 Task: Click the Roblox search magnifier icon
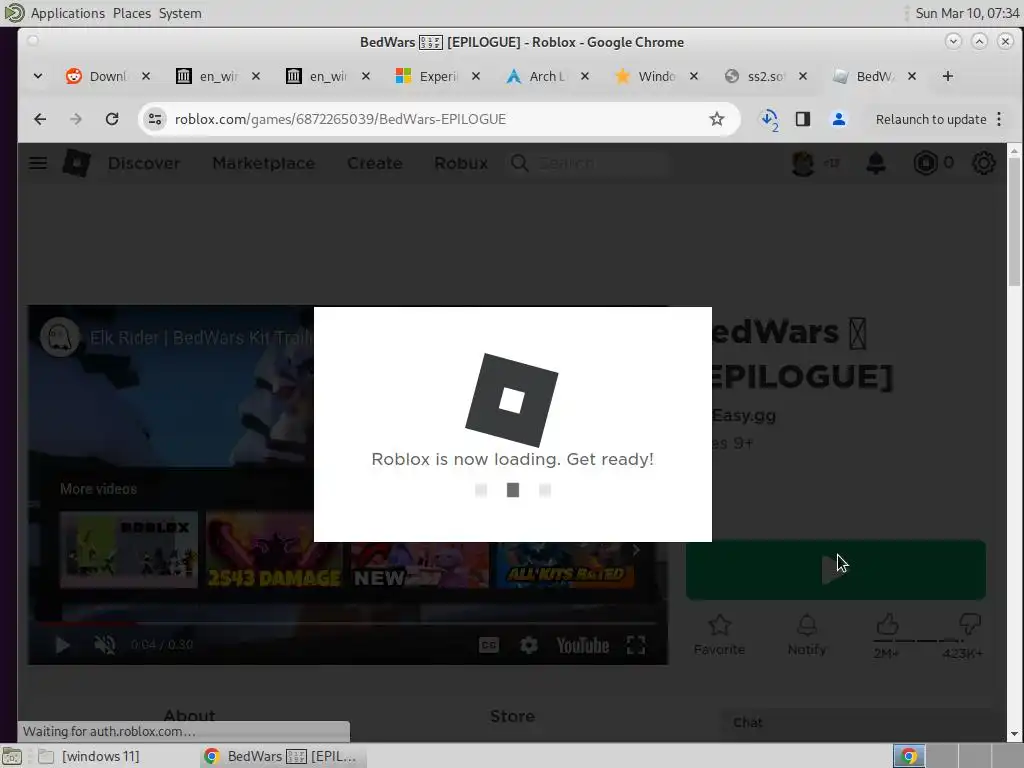coord(520,163)
